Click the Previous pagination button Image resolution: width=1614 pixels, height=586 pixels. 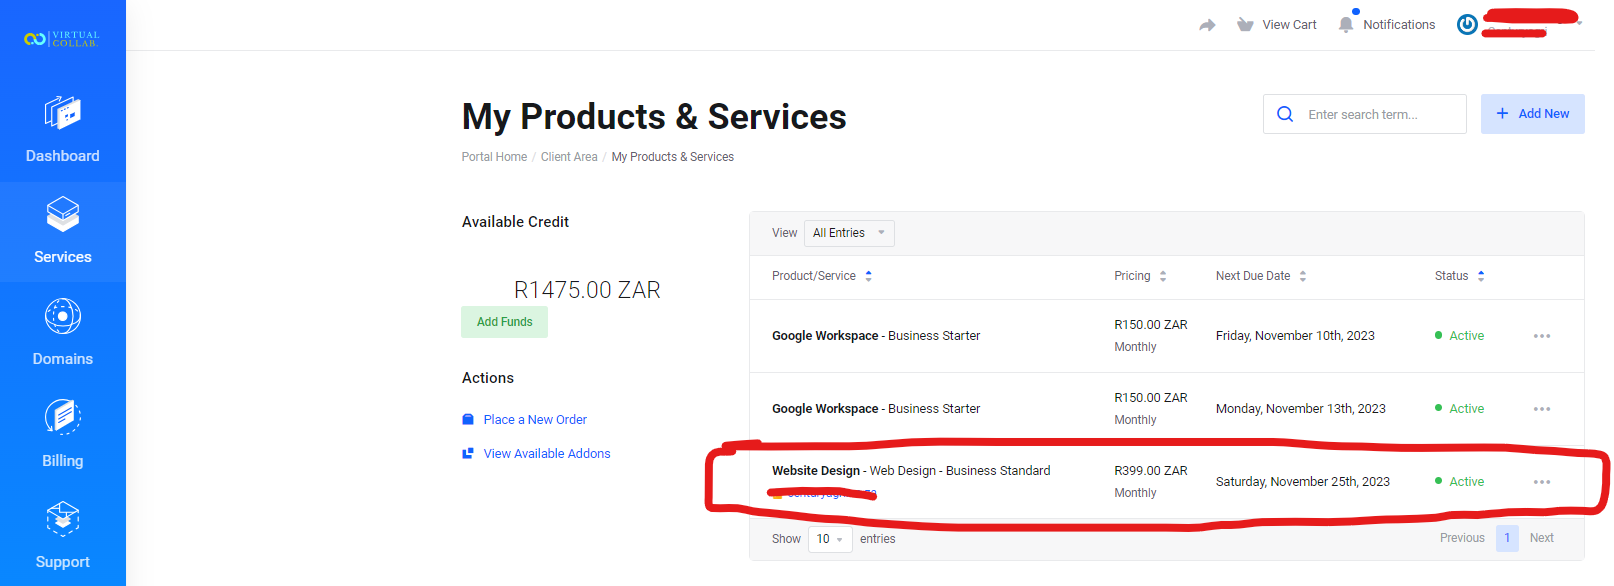coord(1462,538)
